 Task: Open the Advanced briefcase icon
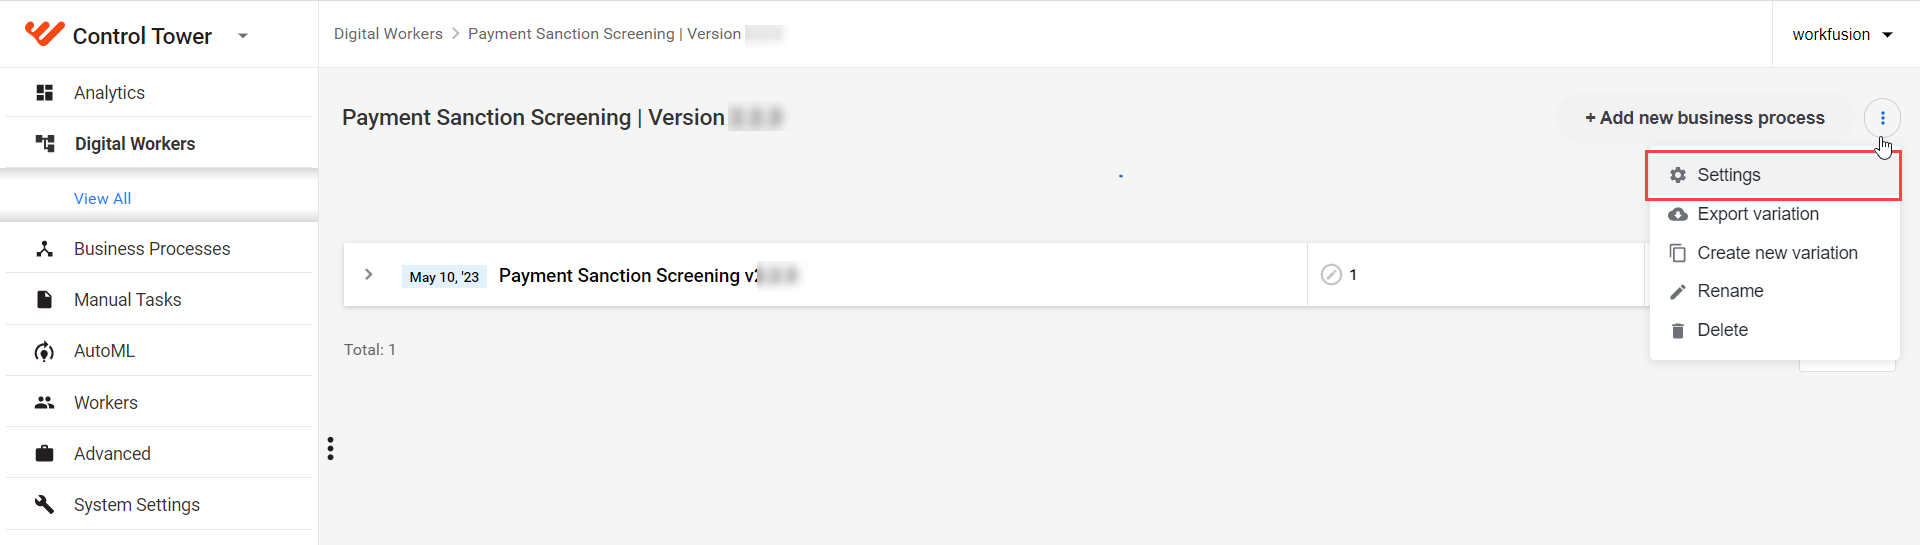tap(44, 454)
